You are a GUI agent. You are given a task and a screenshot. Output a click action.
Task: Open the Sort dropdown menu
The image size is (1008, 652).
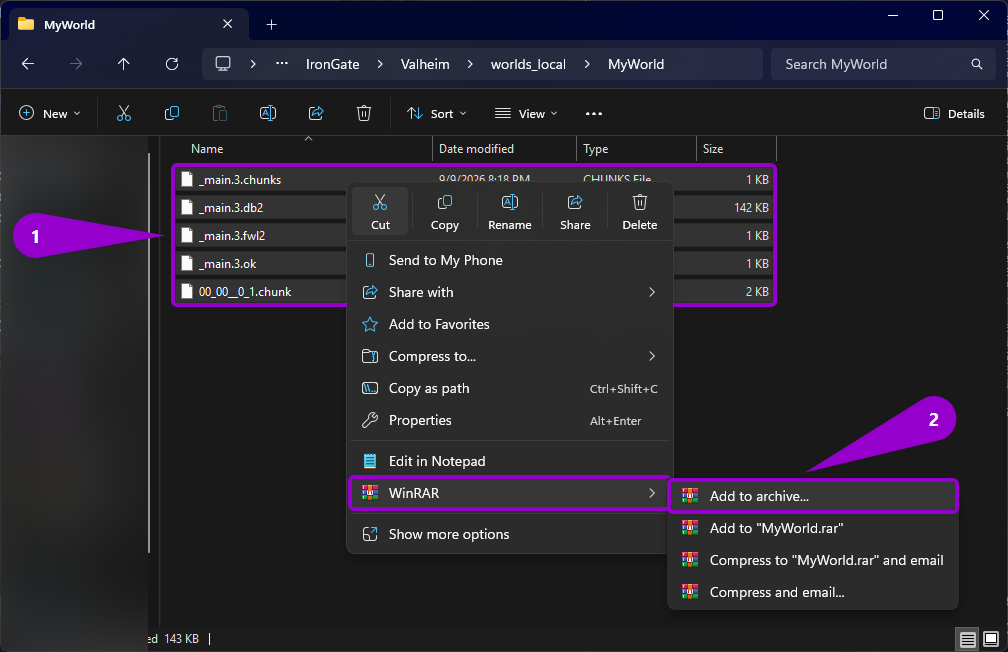pyautogui.click(x=436, y=114)
